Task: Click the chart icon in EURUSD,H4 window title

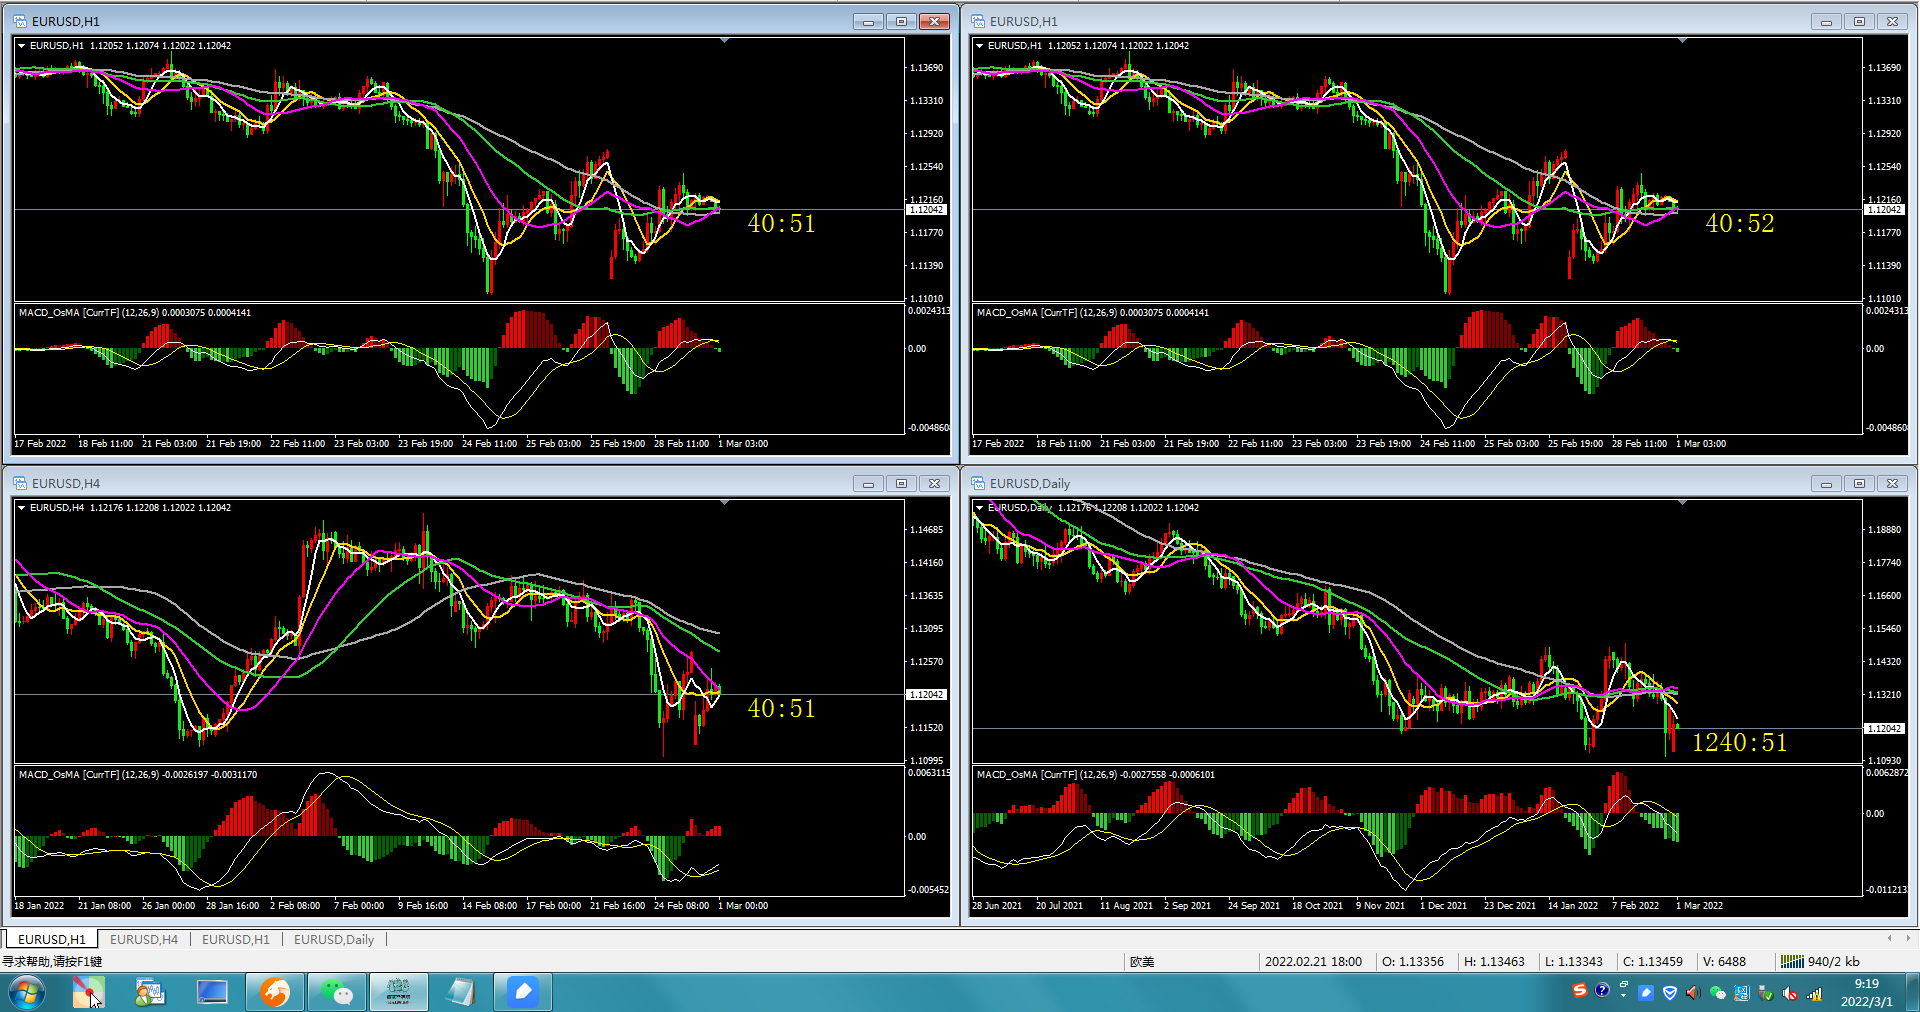Action: tap(19, 483)
